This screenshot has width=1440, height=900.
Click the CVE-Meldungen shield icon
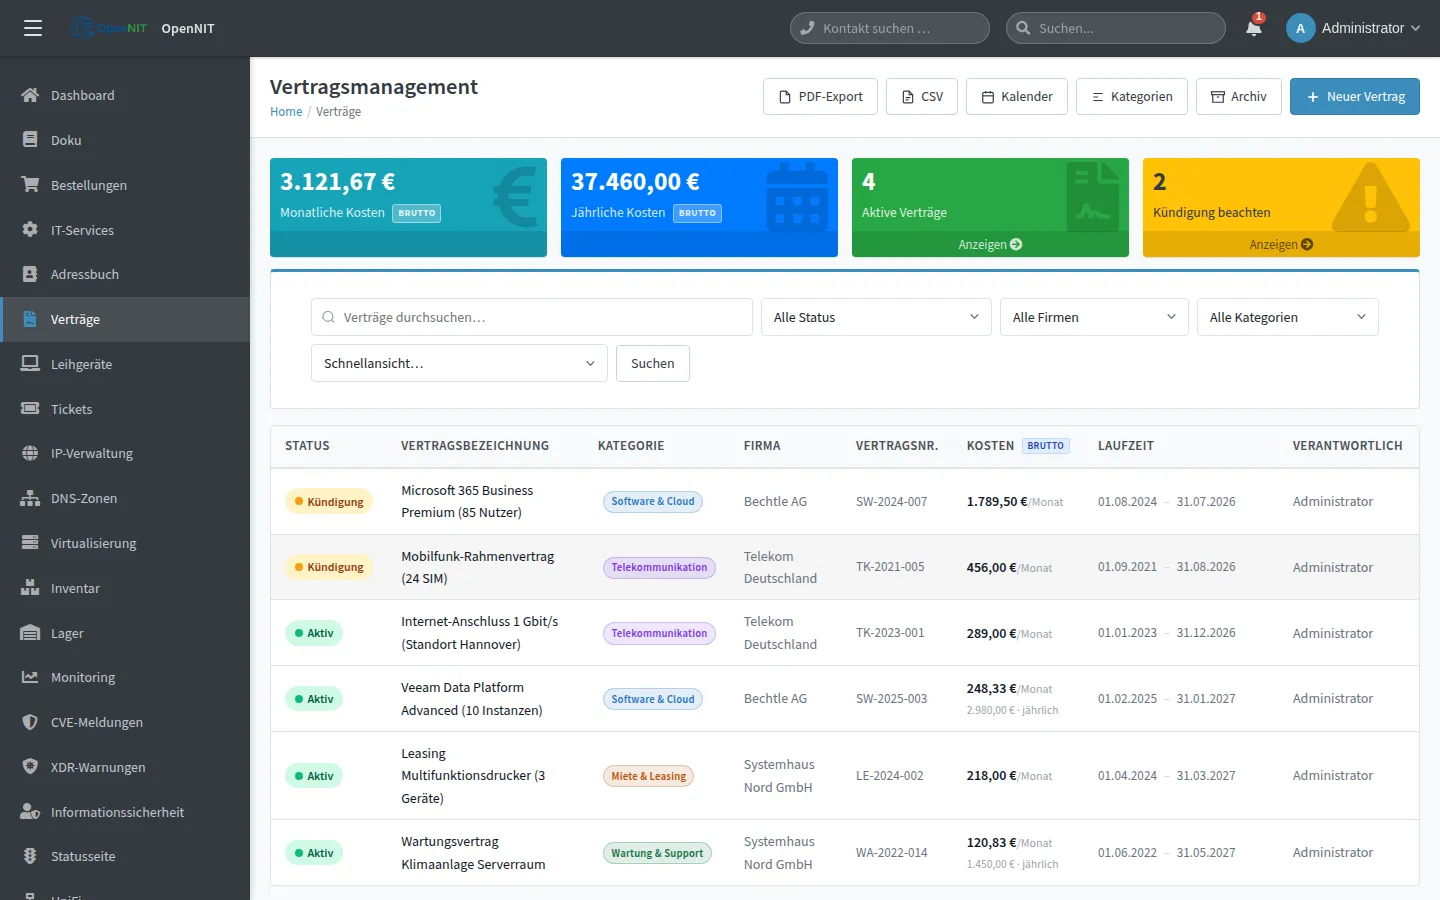tap(30, 722)
